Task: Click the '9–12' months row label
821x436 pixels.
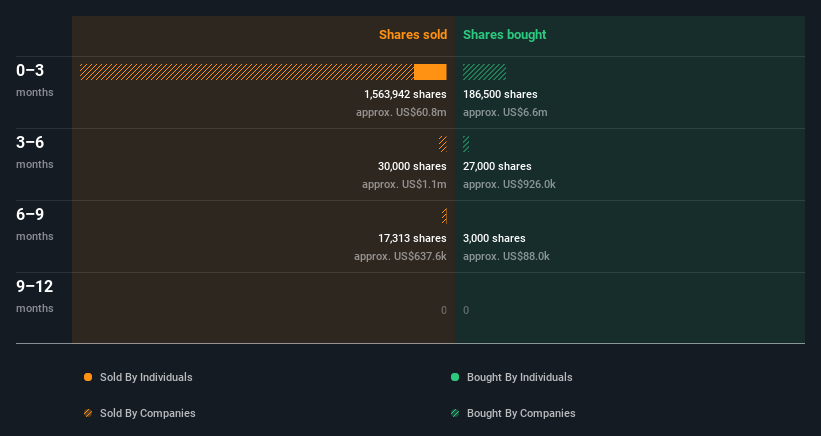Action: pos(35,286)
